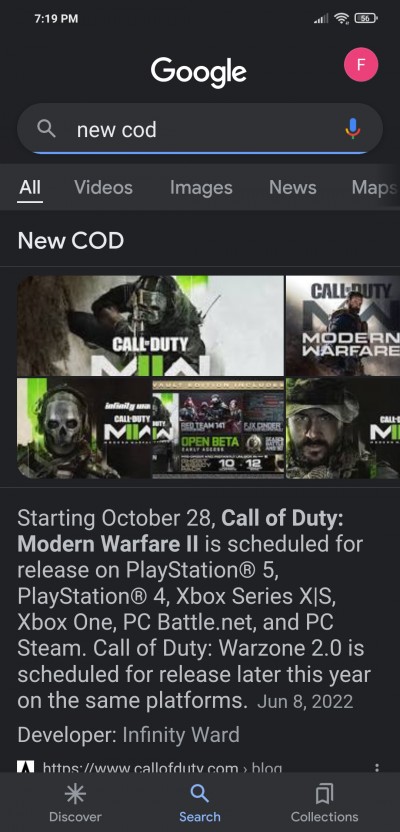Viewport: 400px width, 832px height.
Task: Open the callofduty.com blog link
Action: (x=162, y=767)
